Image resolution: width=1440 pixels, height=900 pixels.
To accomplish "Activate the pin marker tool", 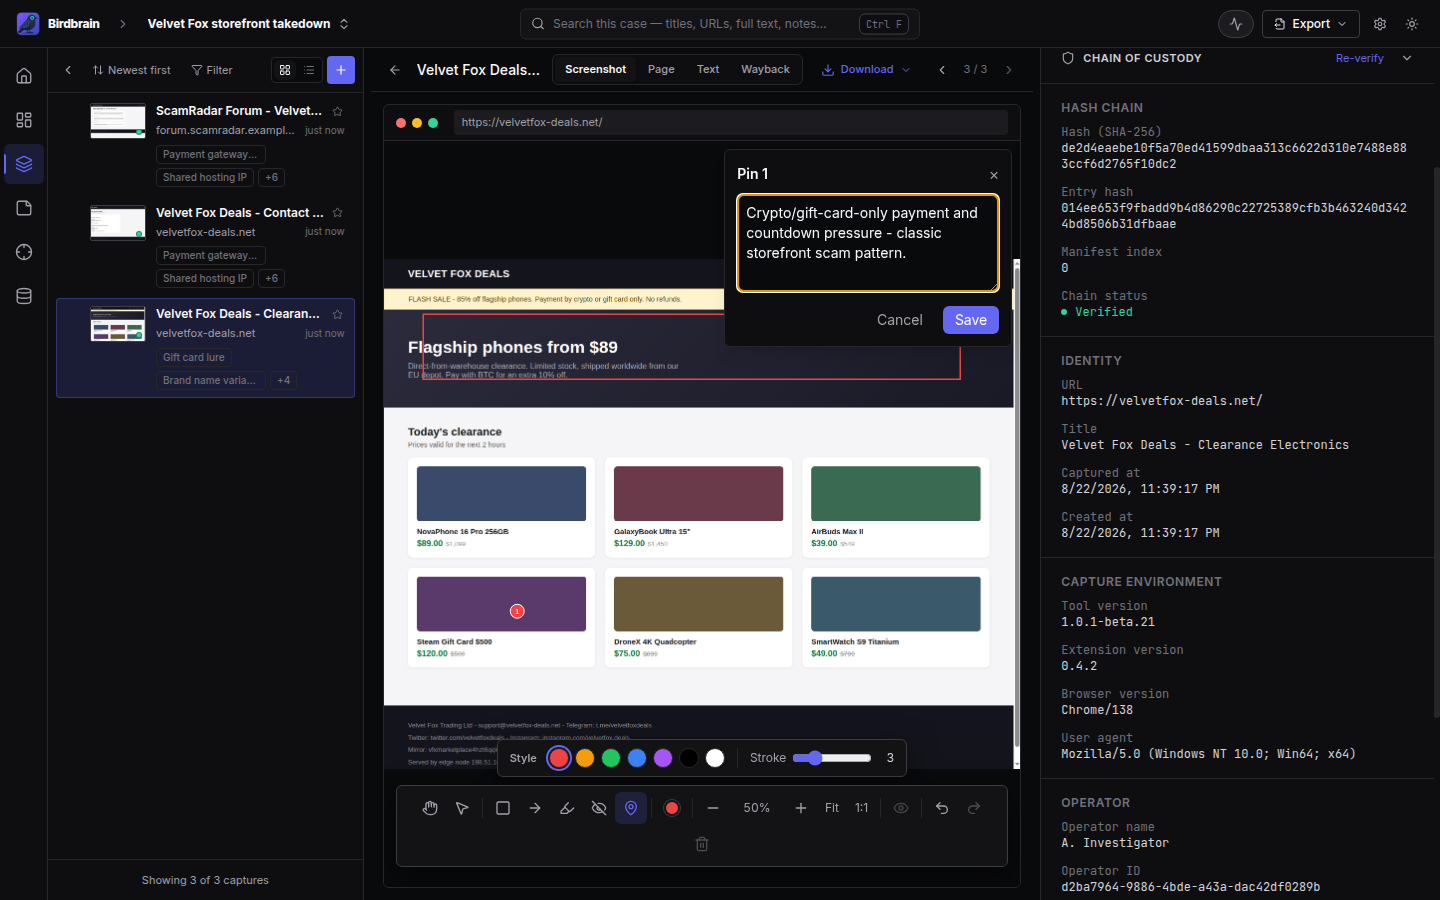I will click(x=631, y=808).
